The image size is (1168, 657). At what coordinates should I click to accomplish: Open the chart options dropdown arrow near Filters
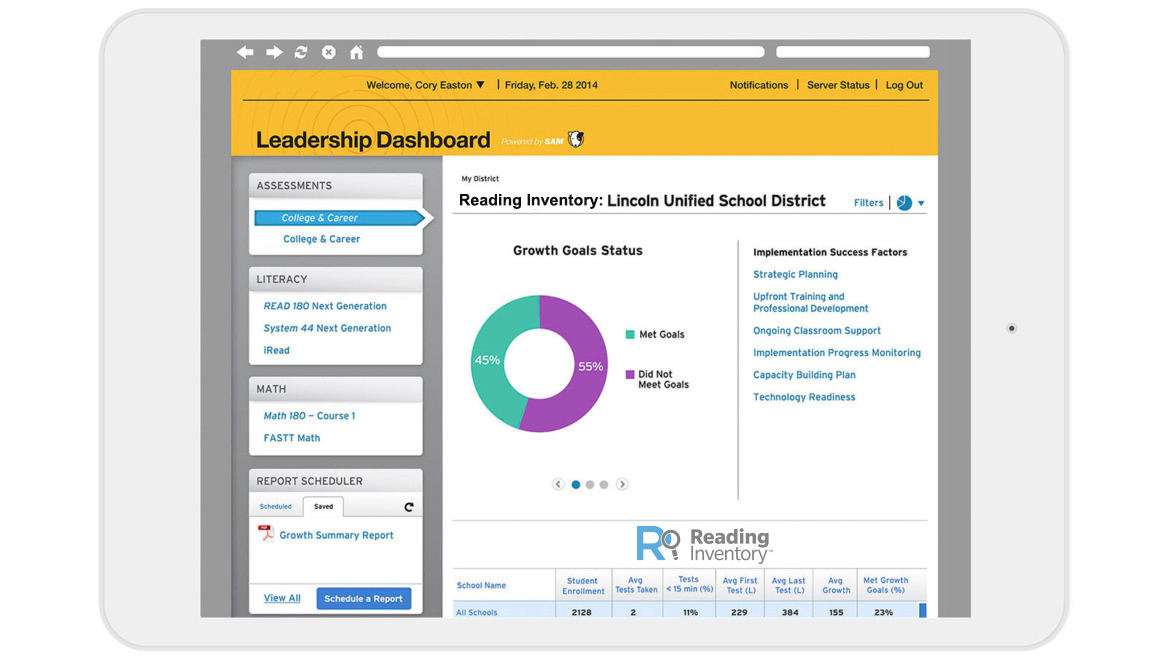(x=921, y=202)
